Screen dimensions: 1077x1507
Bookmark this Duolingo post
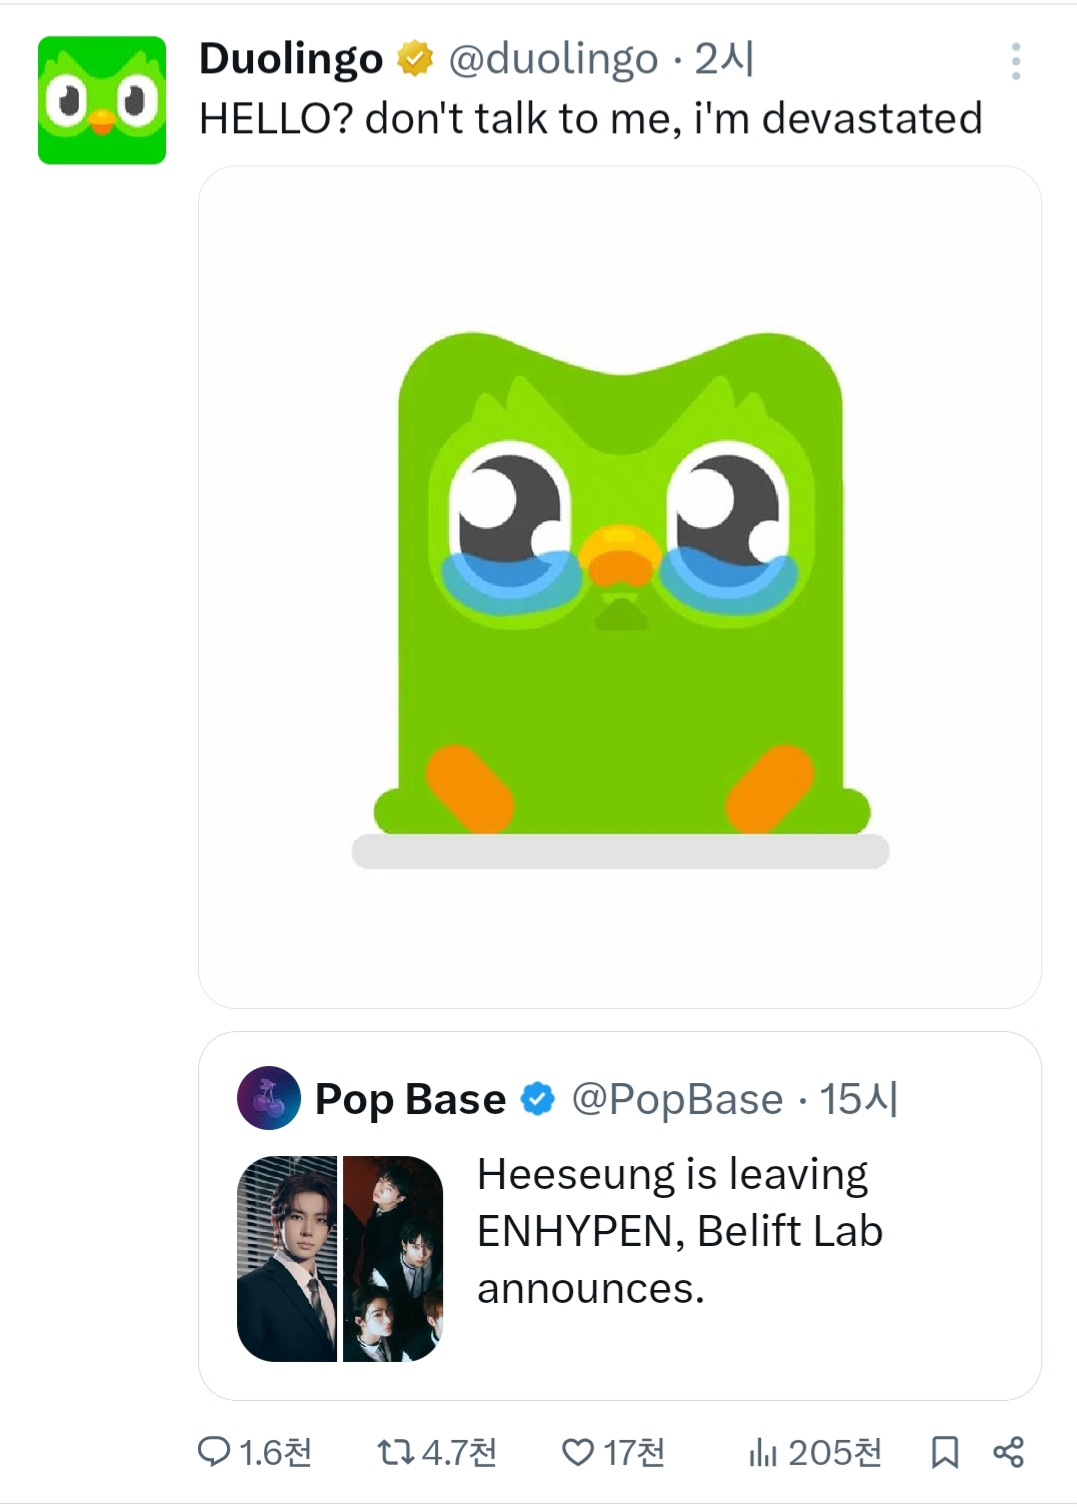pyautogui.click(x=944, y=1451)
